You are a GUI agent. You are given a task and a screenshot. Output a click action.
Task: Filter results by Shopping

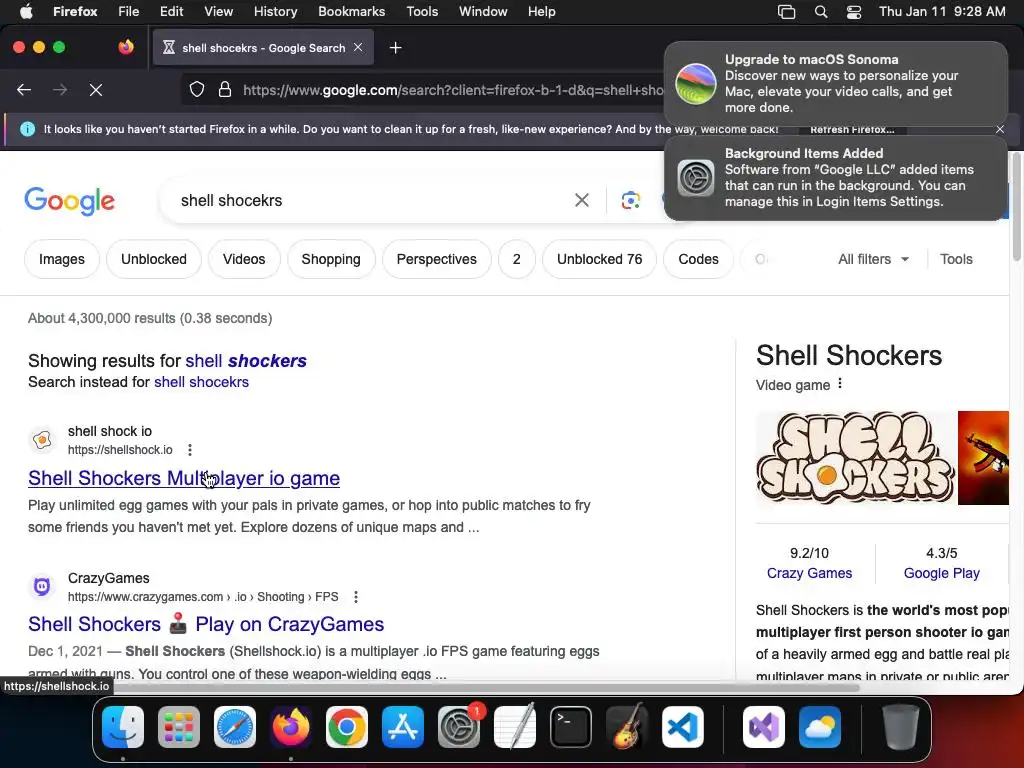pos(331,259)
